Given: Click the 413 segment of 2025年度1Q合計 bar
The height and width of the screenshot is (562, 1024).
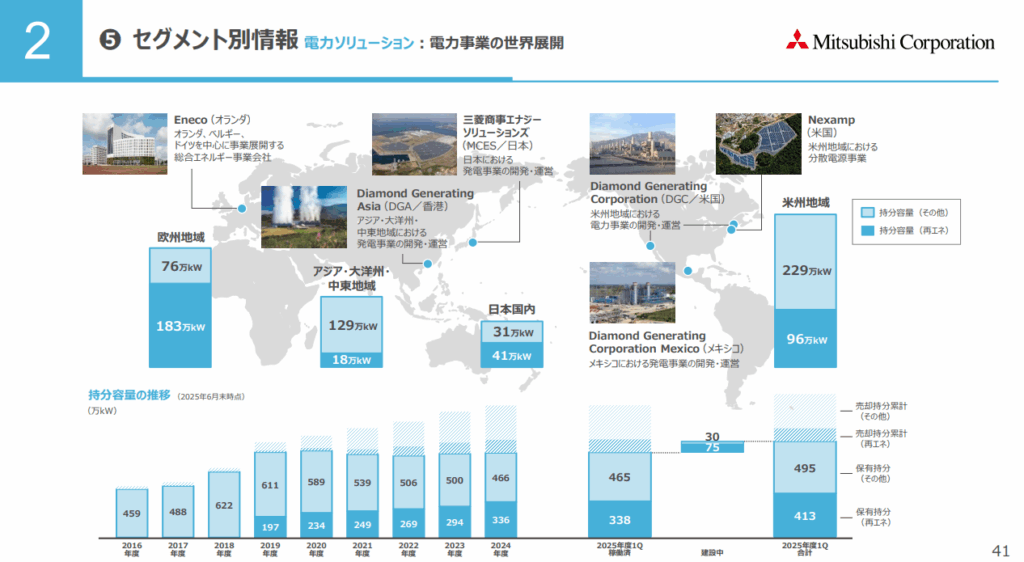Looking at the screenshot, I should (x=805, y=516).
